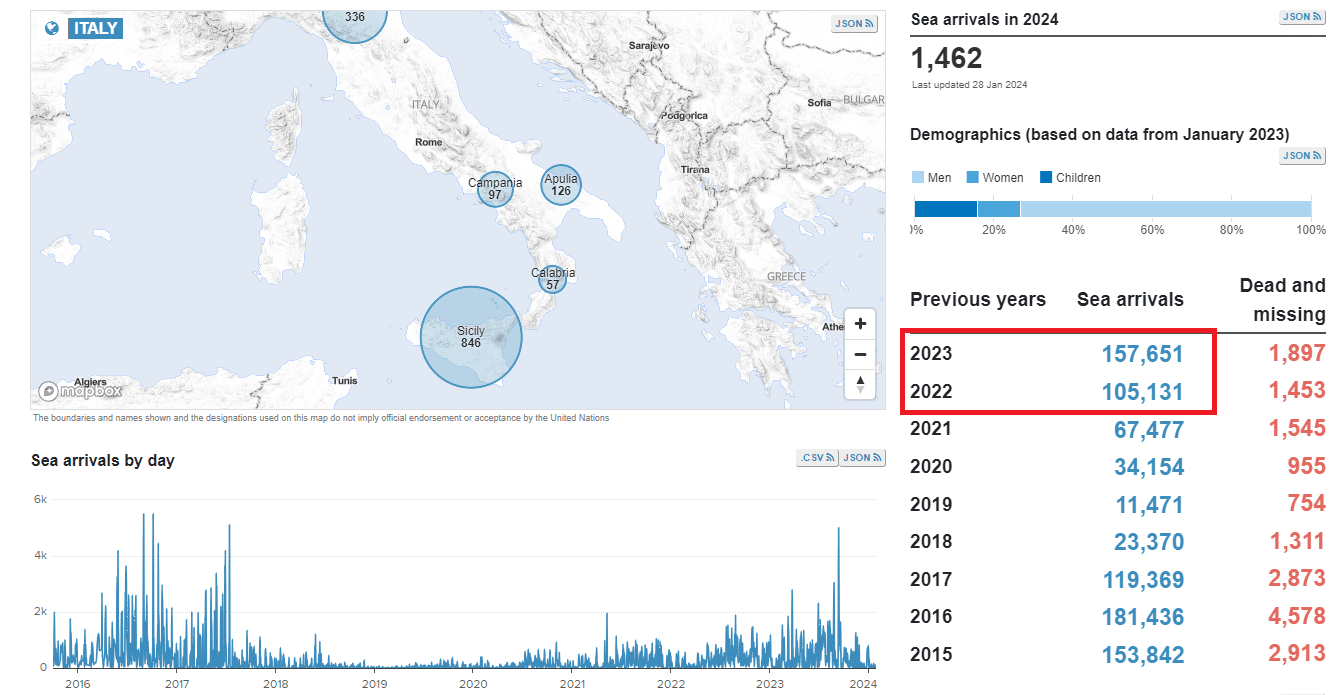The width and height of the screenshot is (1343, 695).
Task: Click the Campania 97 map bubble
Action: (495, 188)
